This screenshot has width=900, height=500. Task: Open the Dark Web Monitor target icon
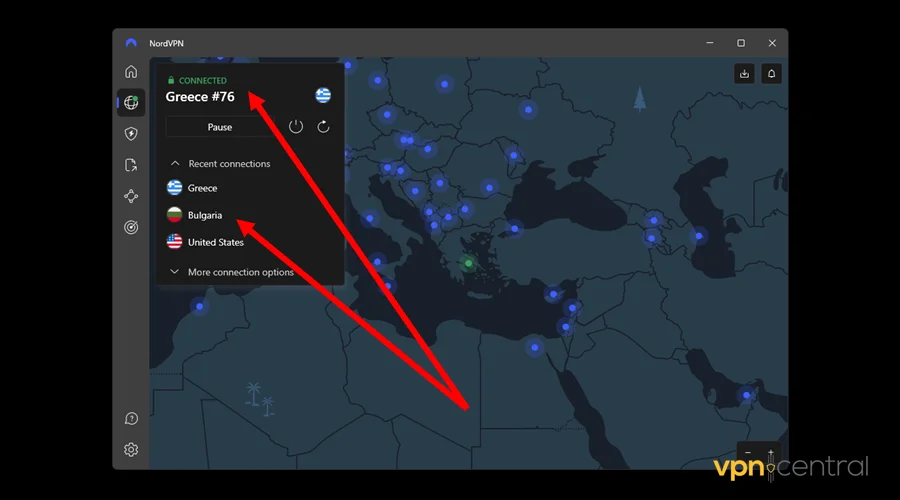click(x=131, y=227)
